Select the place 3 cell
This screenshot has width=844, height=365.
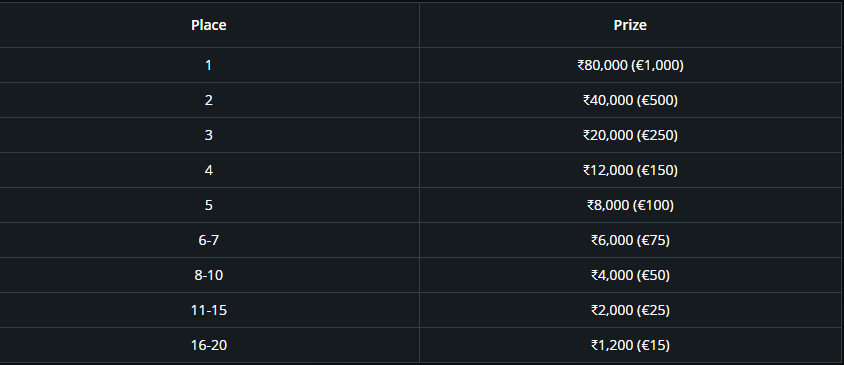209,135
